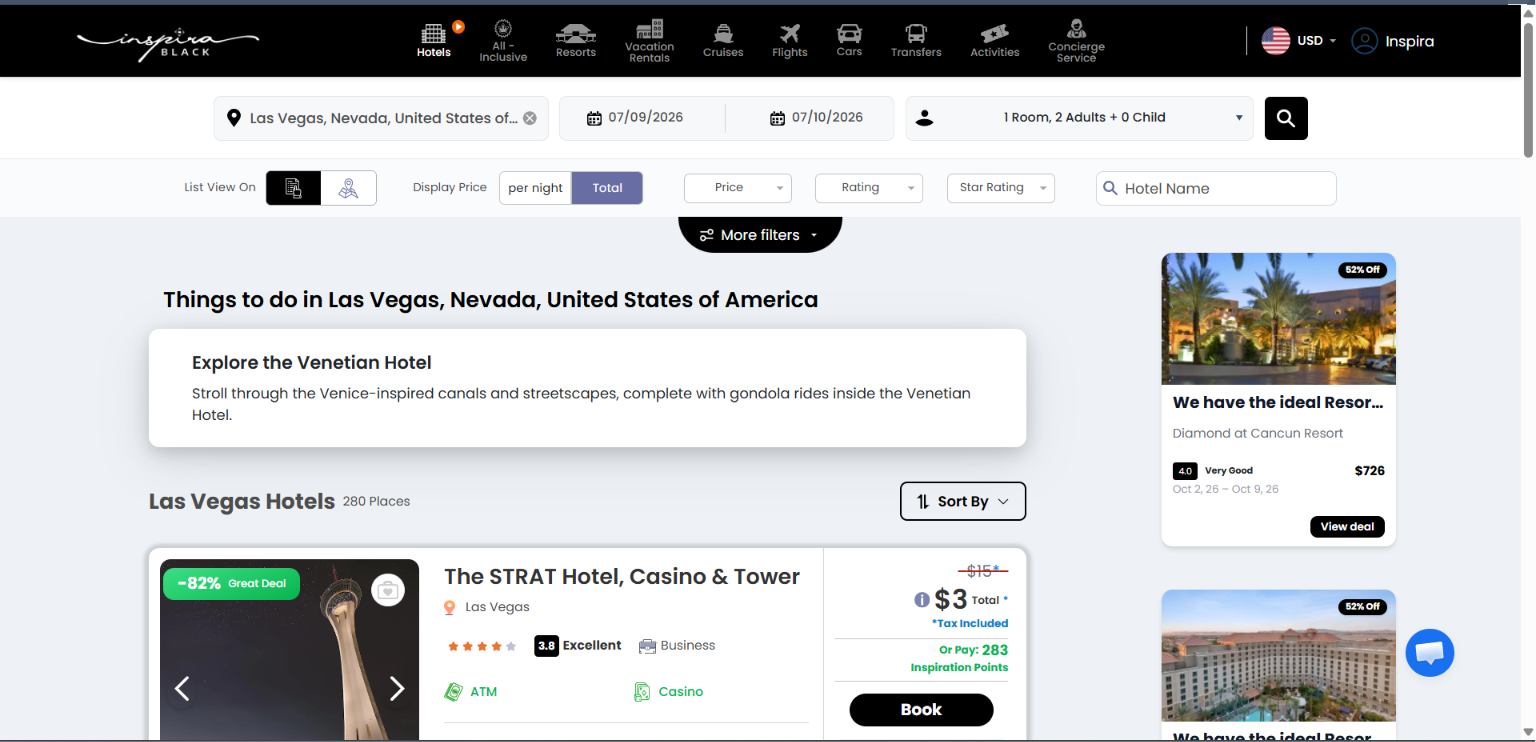Click the star rating of The STRAT Hotel

482,646
